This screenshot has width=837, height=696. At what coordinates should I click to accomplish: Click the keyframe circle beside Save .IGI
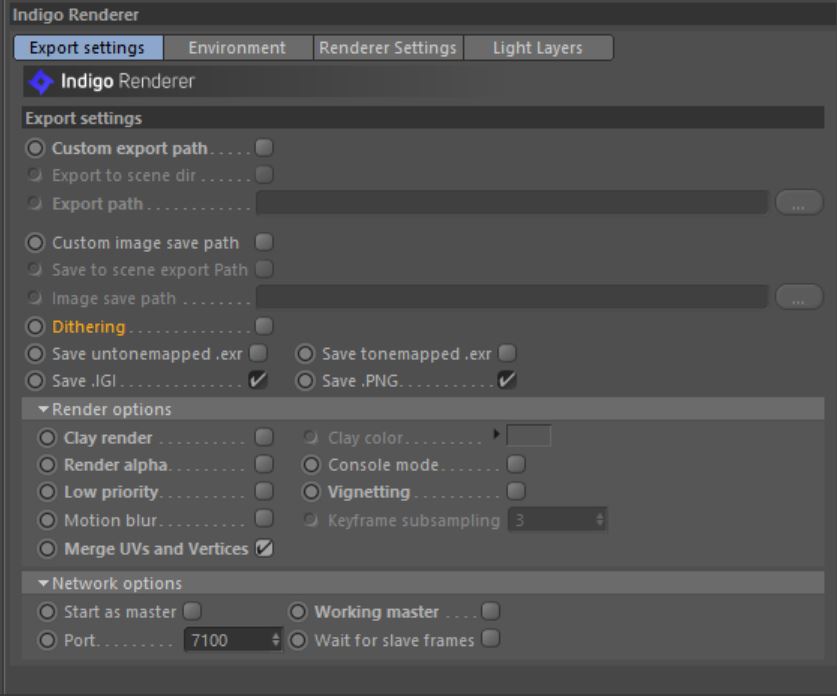pos(35,380)
